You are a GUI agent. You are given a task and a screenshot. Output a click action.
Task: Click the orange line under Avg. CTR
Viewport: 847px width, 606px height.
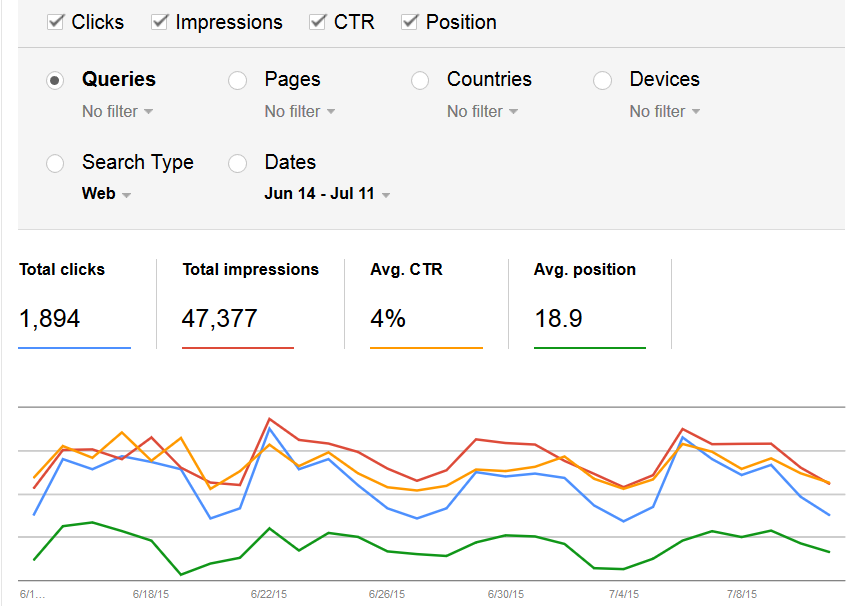click(426, 348)
